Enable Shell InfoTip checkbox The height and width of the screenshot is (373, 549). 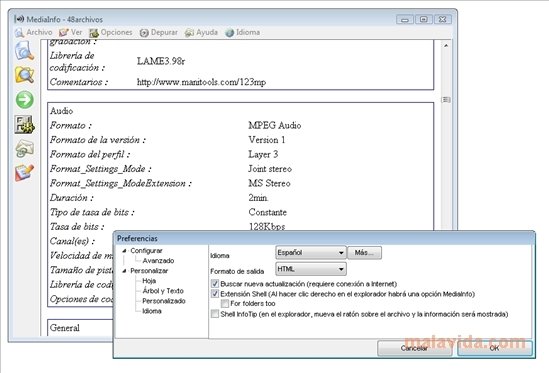[215, 314]
